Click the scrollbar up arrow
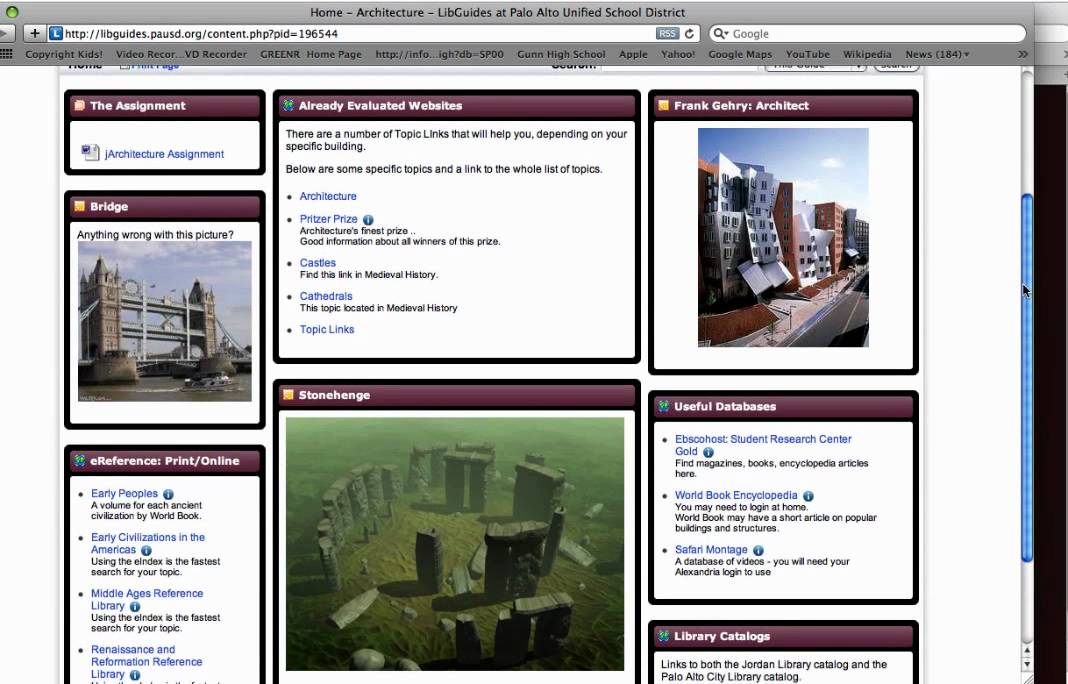This screenshot has height=684, width=1068. tap(1026, 651)
